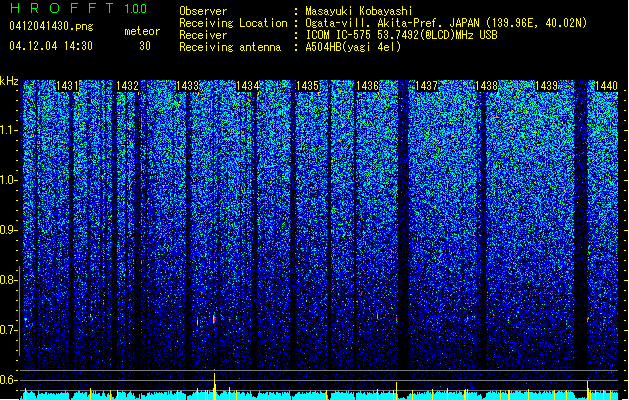Viewport: 629px width, 400px height.
Task: Click the 1434 time marker
Action: pyautogui.click(x=247, y=86)
